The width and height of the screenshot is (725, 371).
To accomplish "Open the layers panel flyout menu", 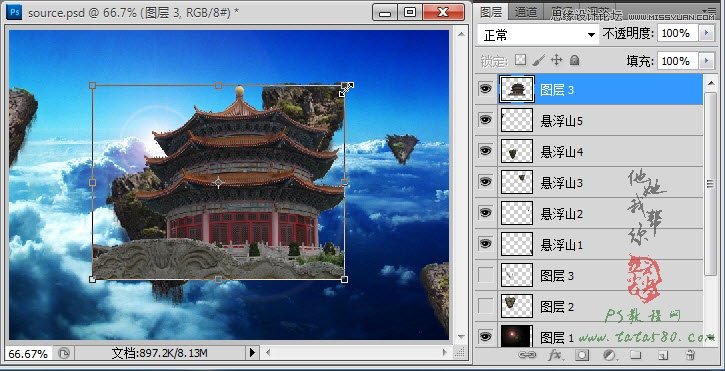I will 709,10.
